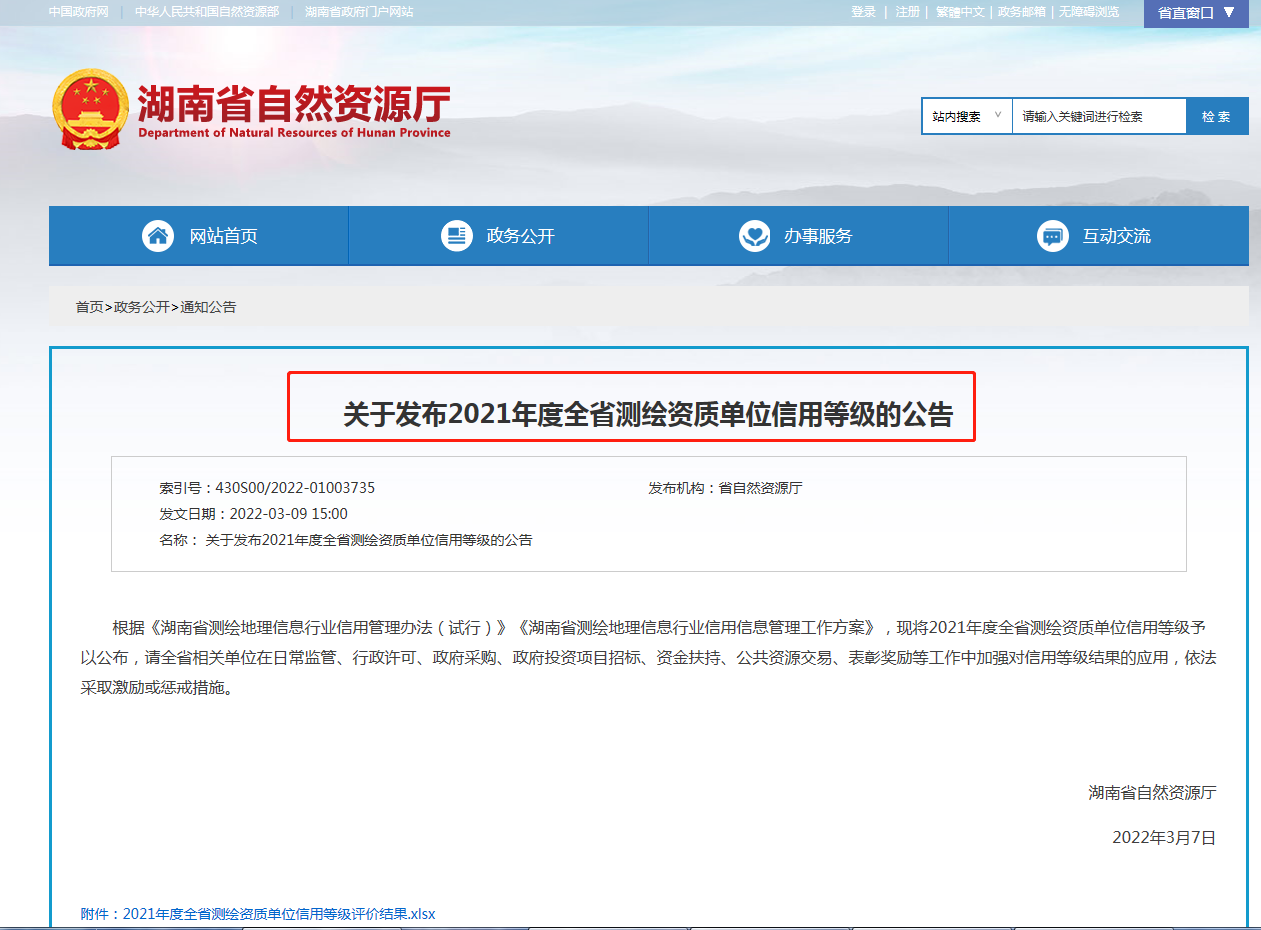This screenshot has width=1261, height=930.
Task: Click the house icon beside 网站首页
Action: [158, 236]
